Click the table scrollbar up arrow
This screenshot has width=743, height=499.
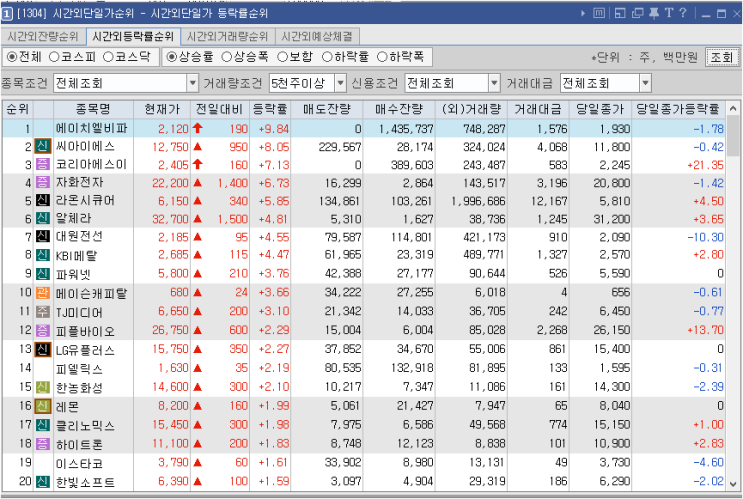point(733,109)
